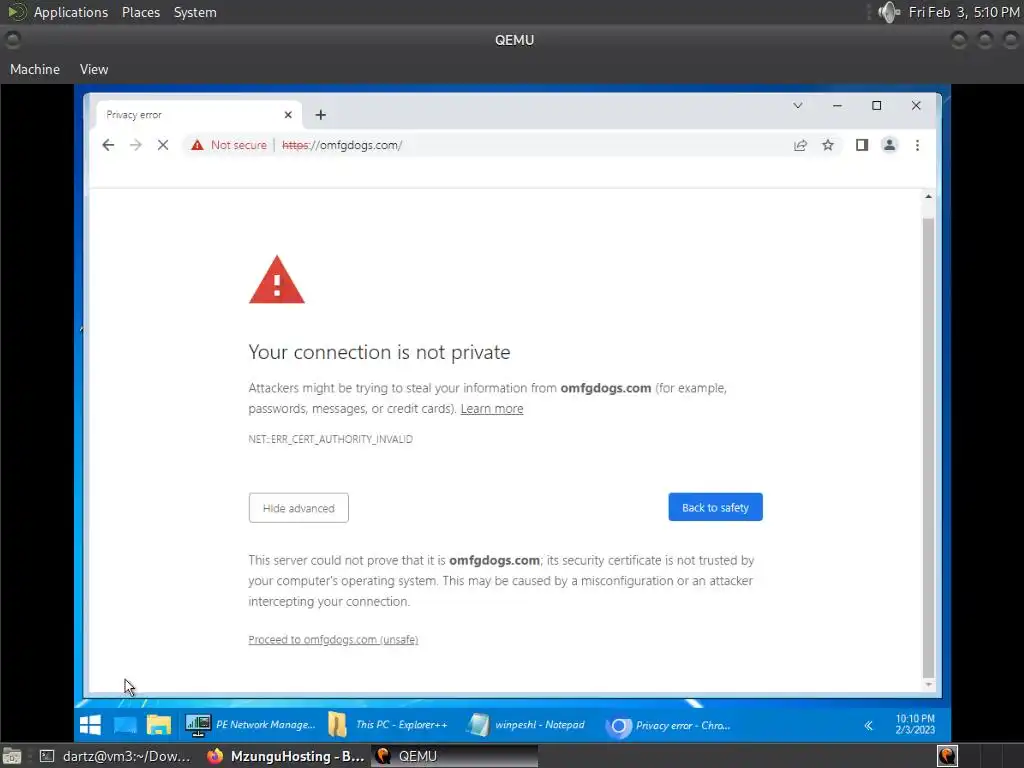Click the volume speaker icon in top panel
The width and height of the screenshot is (1024, 768).
point(888,12)
